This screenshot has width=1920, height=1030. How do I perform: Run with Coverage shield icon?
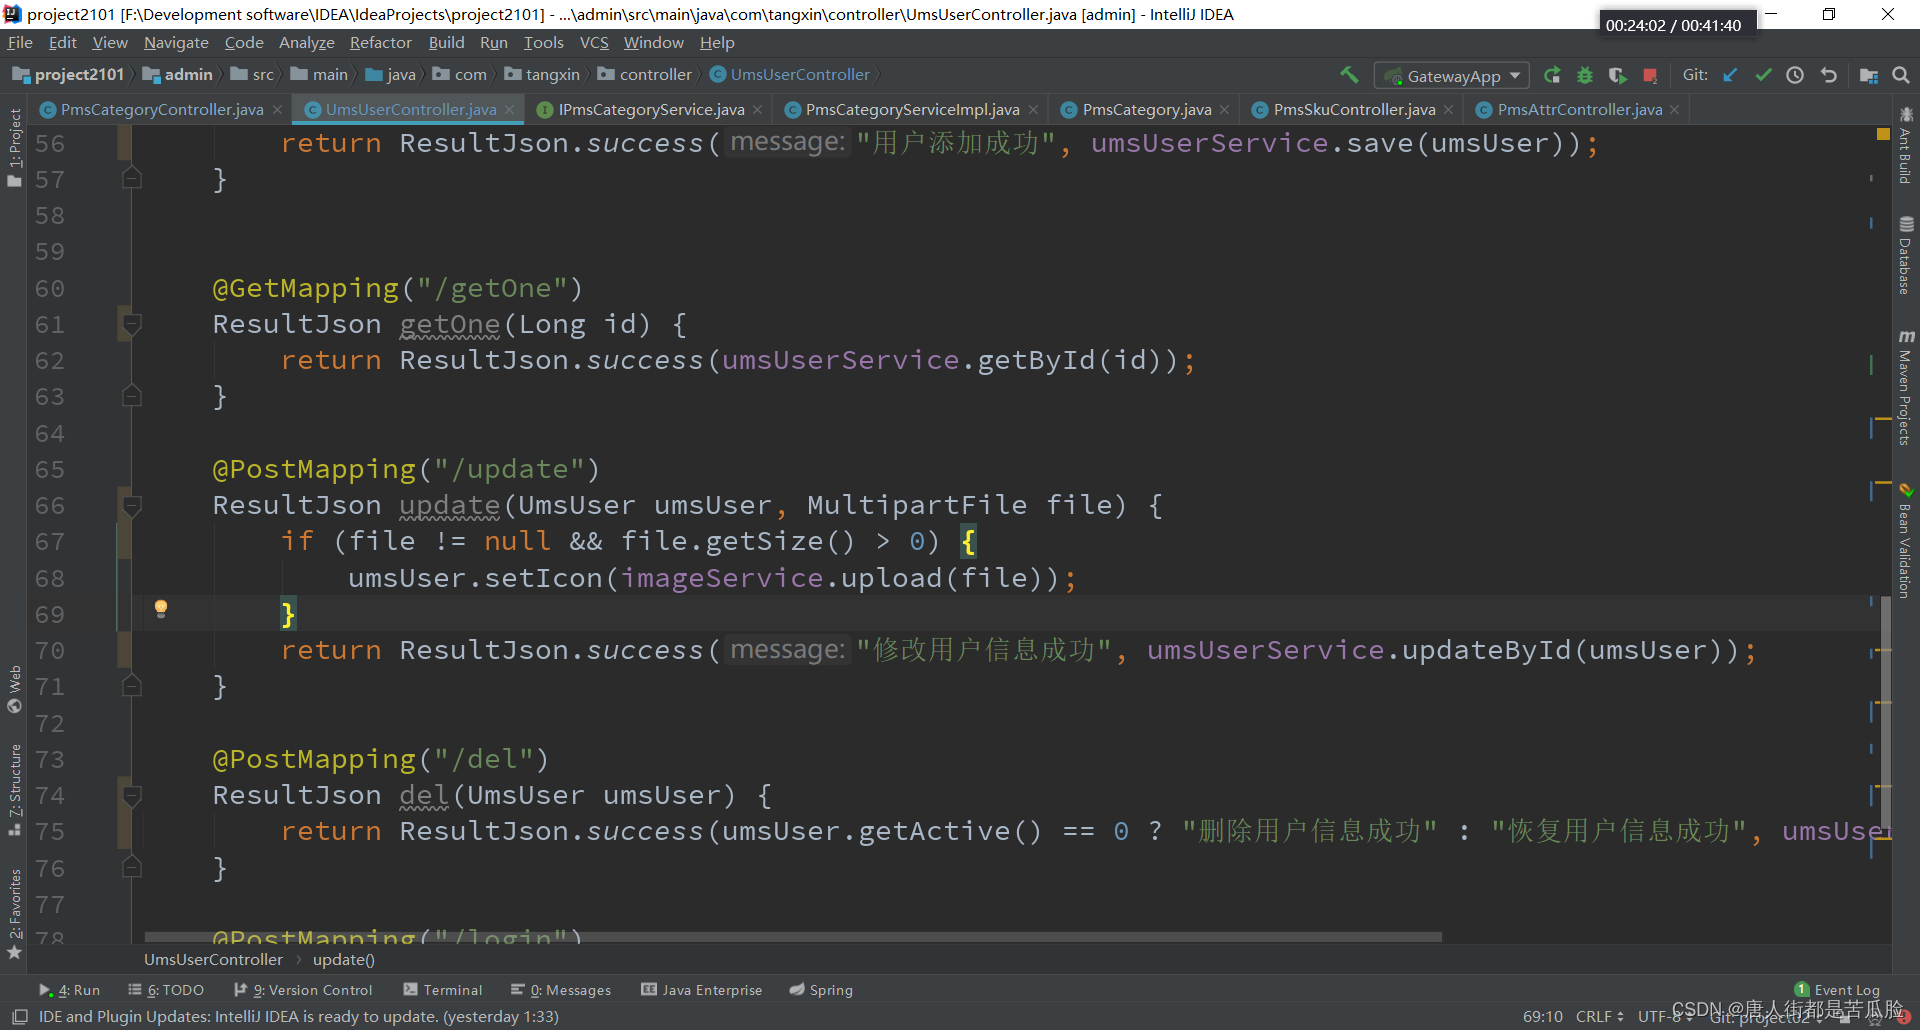point(1617,75)
